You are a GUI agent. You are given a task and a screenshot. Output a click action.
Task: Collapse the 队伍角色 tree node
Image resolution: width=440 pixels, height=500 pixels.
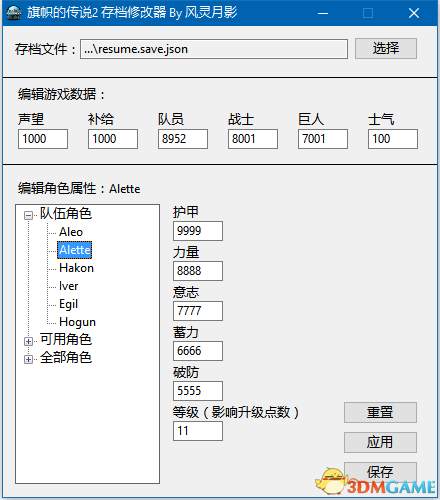click(28, 215)
